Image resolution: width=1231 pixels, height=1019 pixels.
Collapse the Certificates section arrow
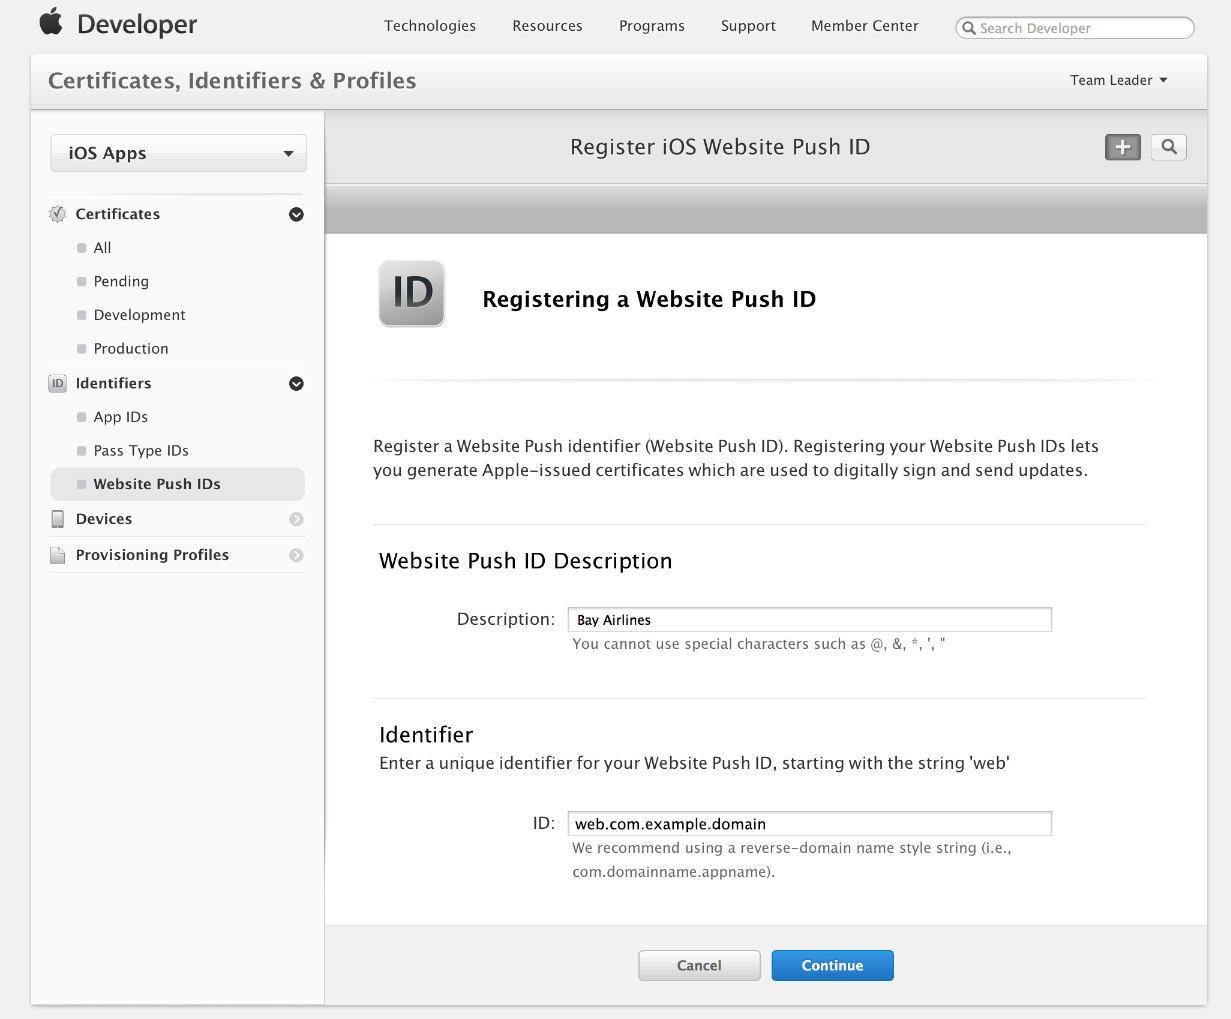(296, 214)
